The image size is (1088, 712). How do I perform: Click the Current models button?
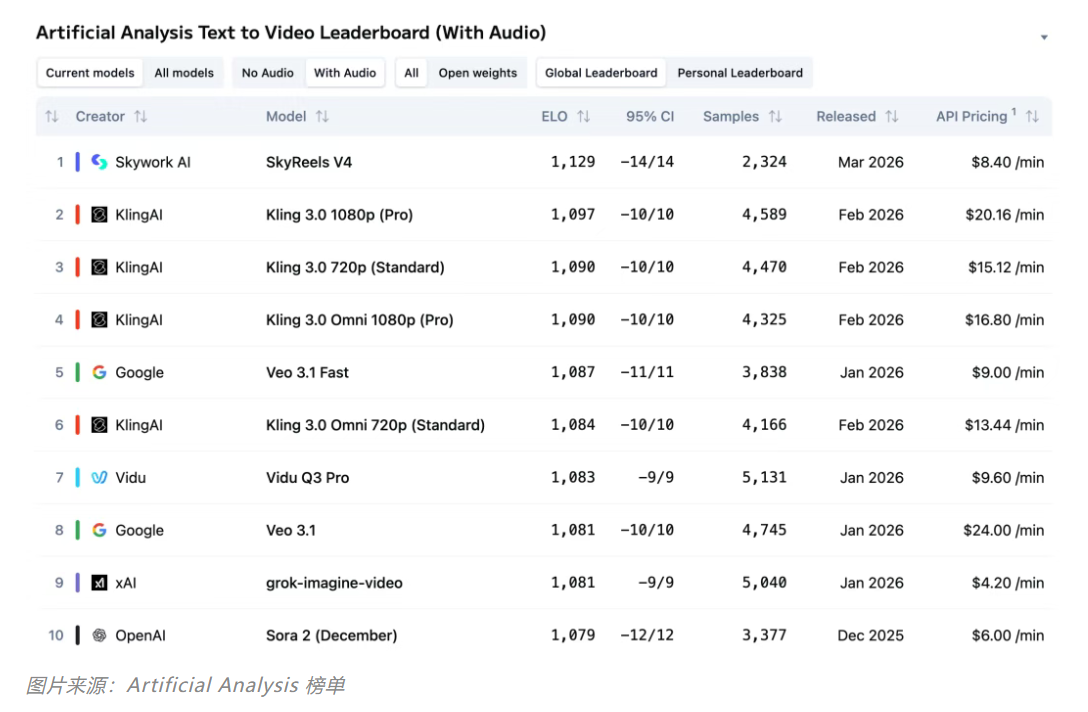90,73
